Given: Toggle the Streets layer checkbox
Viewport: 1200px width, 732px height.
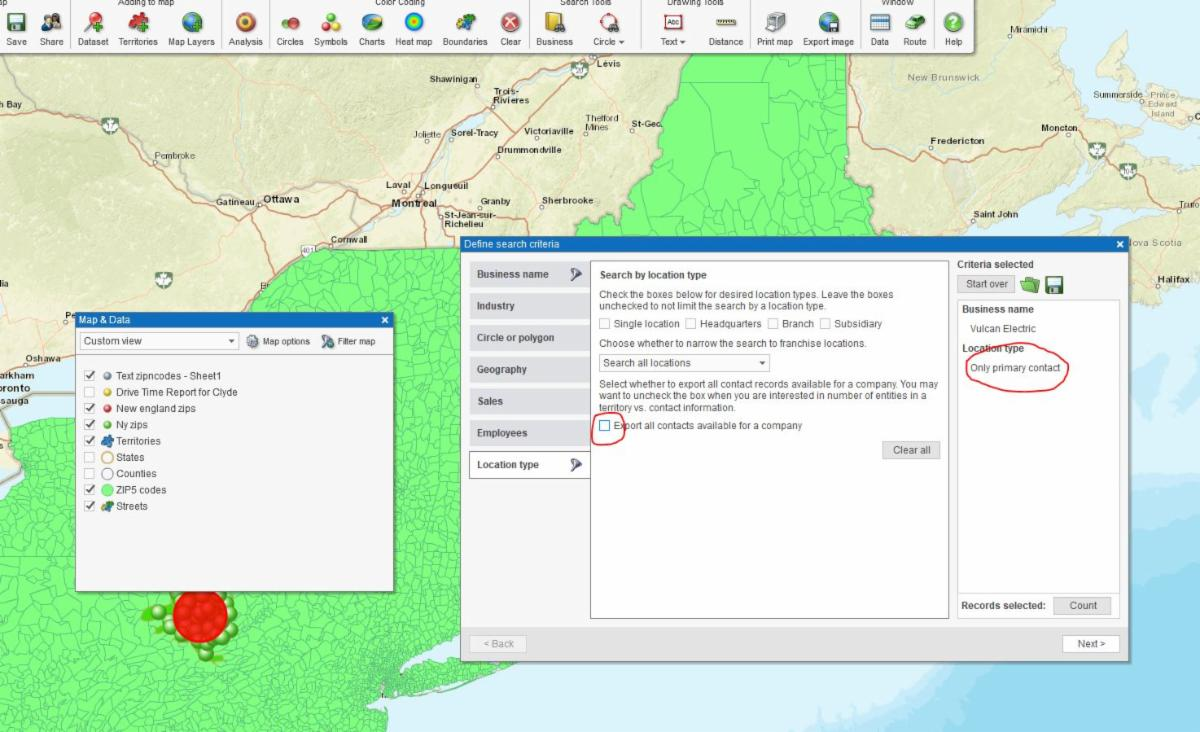Looking at the screenshot, I should coord(90,506).
